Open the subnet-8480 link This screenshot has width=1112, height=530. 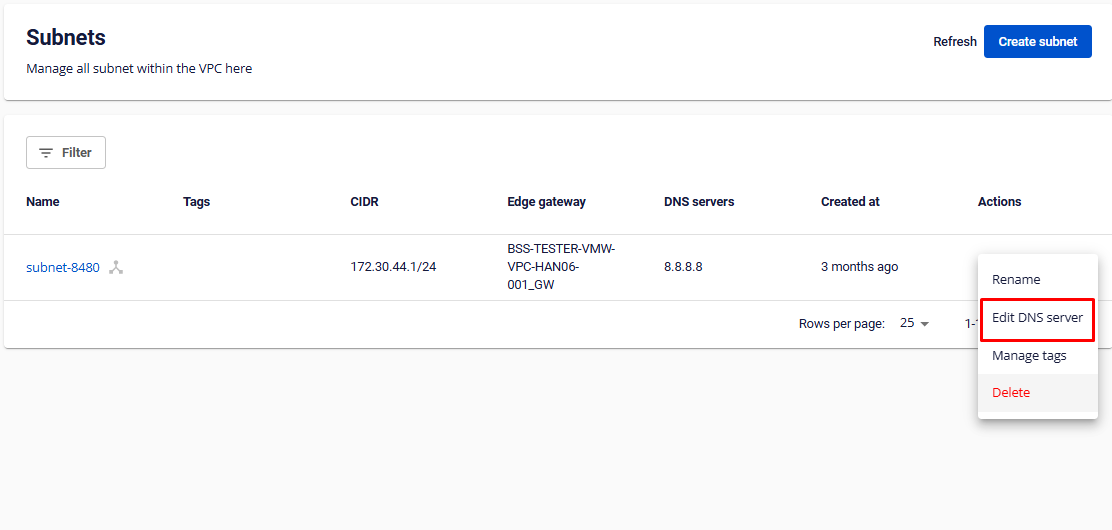(63, 267)
